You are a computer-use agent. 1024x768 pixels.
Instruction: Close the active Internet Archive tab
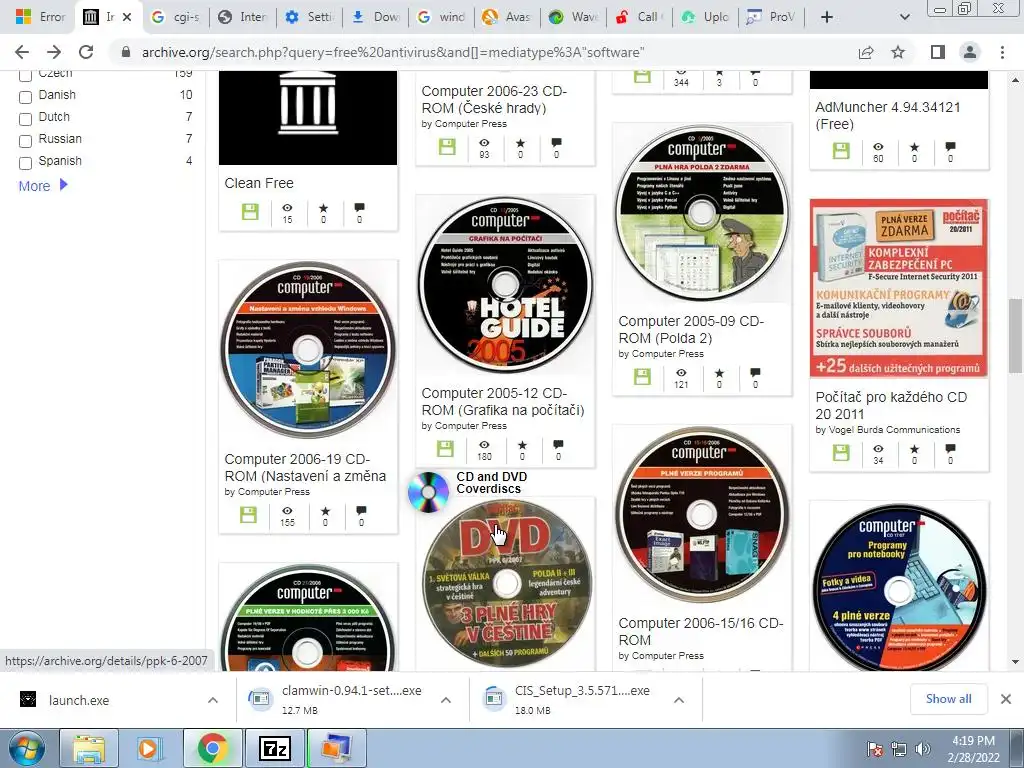pyautogui.click(x=127, y=17)
